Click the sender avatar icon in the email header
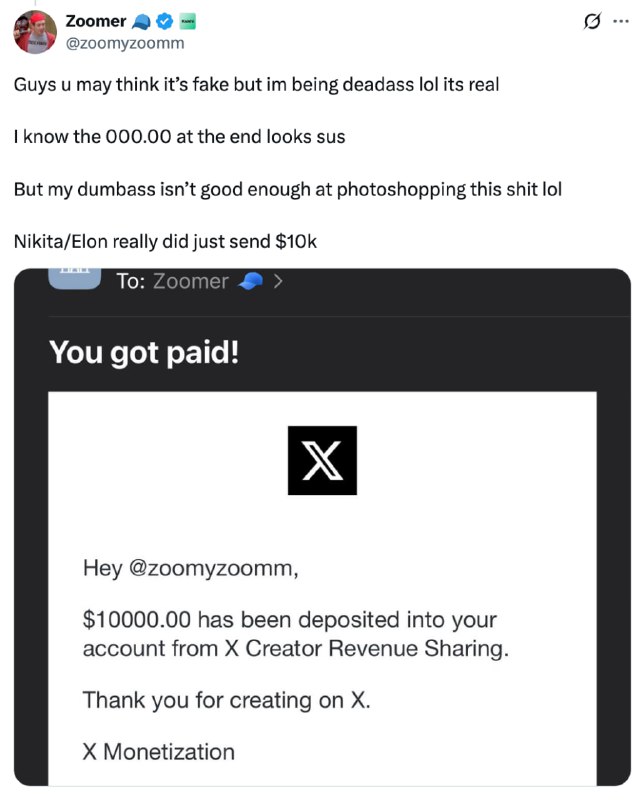 click(x=75, y=277)
